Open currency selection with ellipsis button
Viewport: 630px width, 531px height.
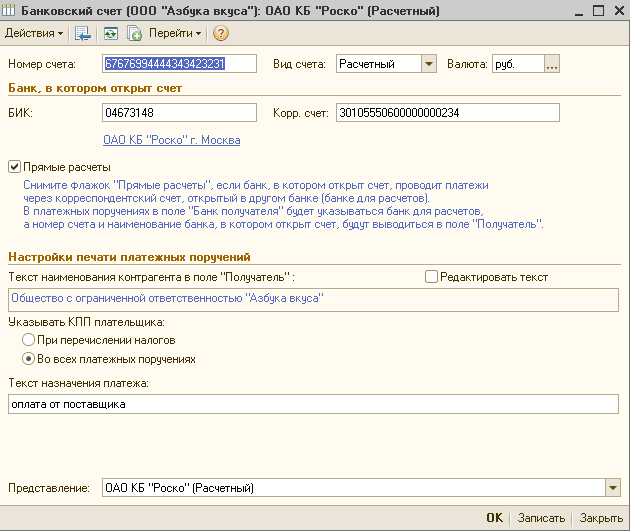coord(552,64)
